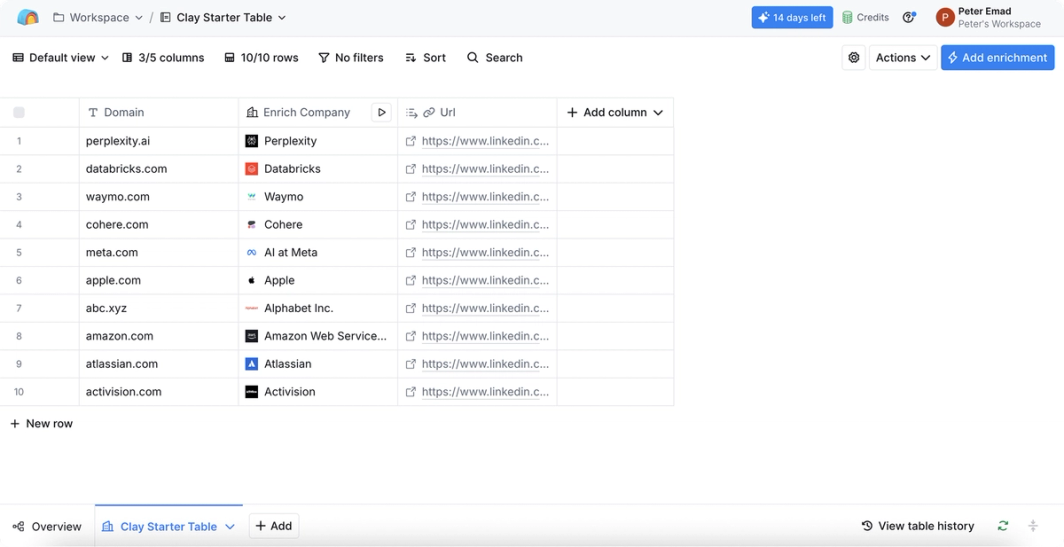1064x547 pixels.
Task: Select the waymo.com domain cell
Action: (159, 197)
